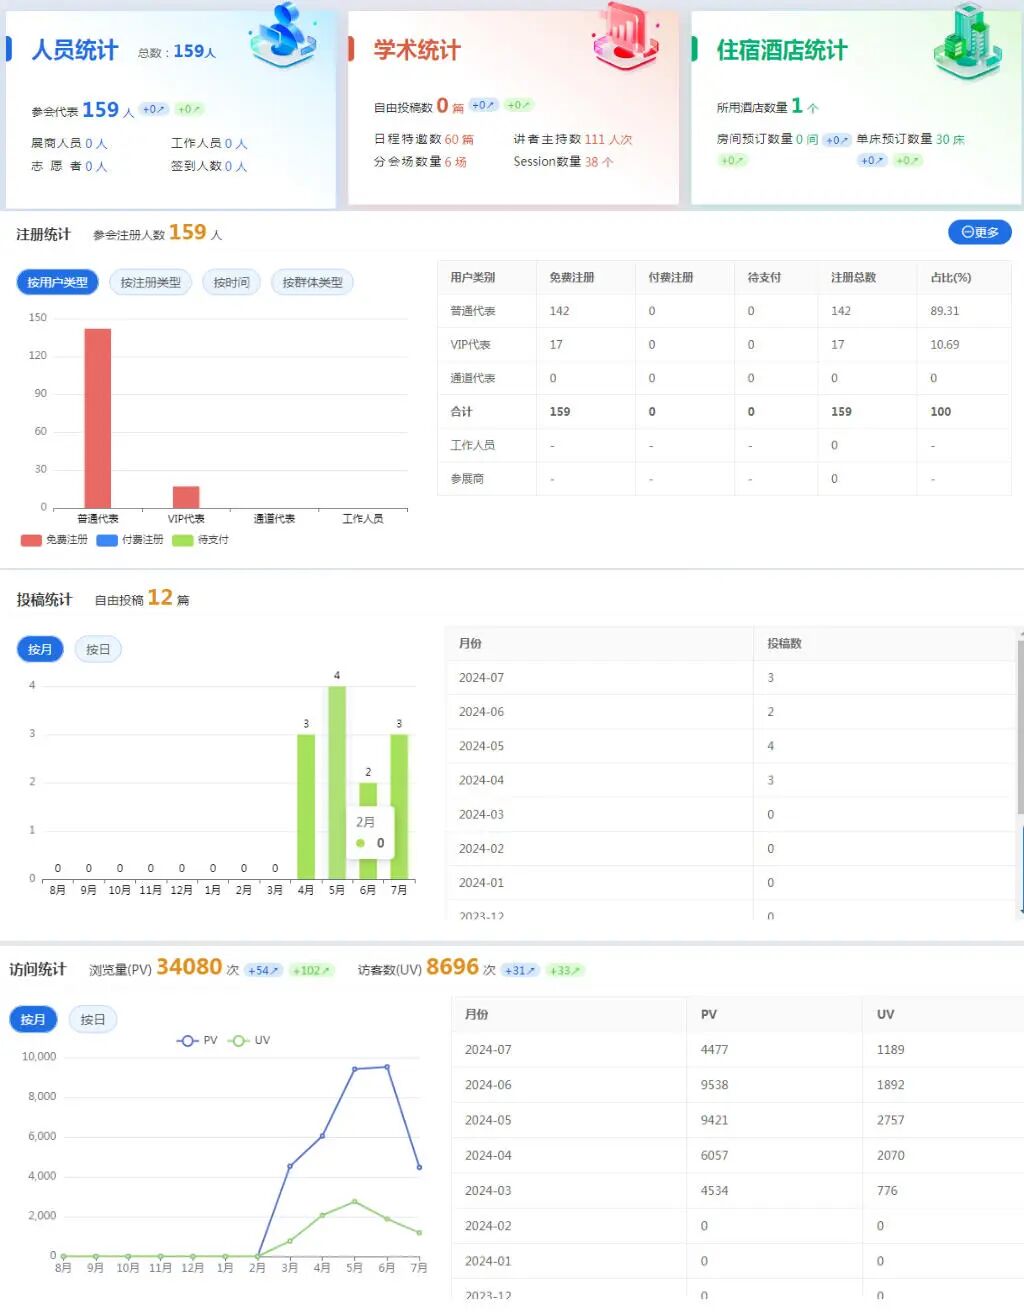Click the chart illustration icon in 学术统计 card
The width and height of the screenshot is (1024, 1316).
625,37
